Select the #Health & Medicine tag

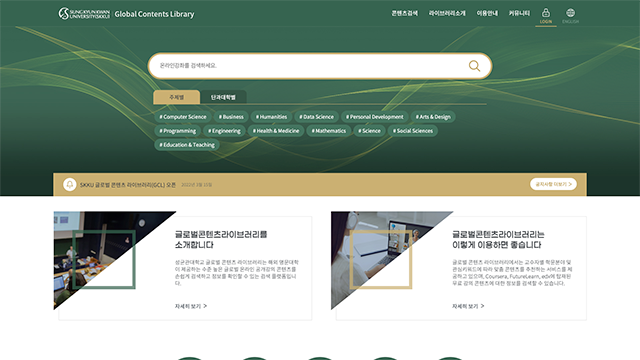[276, 131]
